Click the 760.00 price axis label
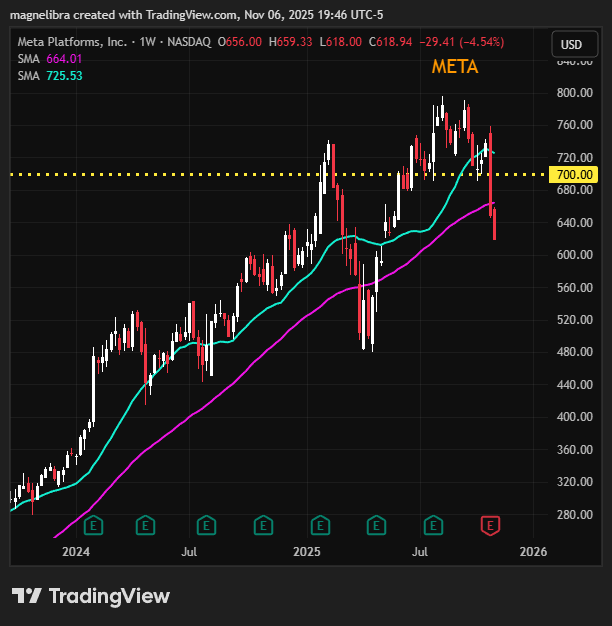Image resolution: width=612 pixels, height=626 pixels. pyautogui.click(x=574, y=125)
